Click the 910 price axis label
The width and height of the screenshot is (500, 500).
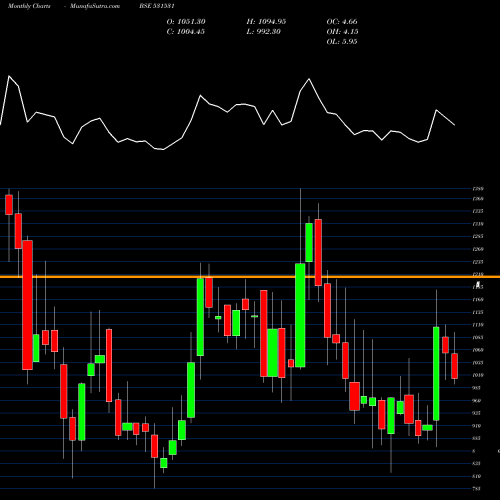pyautogui.click(x=477, y=426)
